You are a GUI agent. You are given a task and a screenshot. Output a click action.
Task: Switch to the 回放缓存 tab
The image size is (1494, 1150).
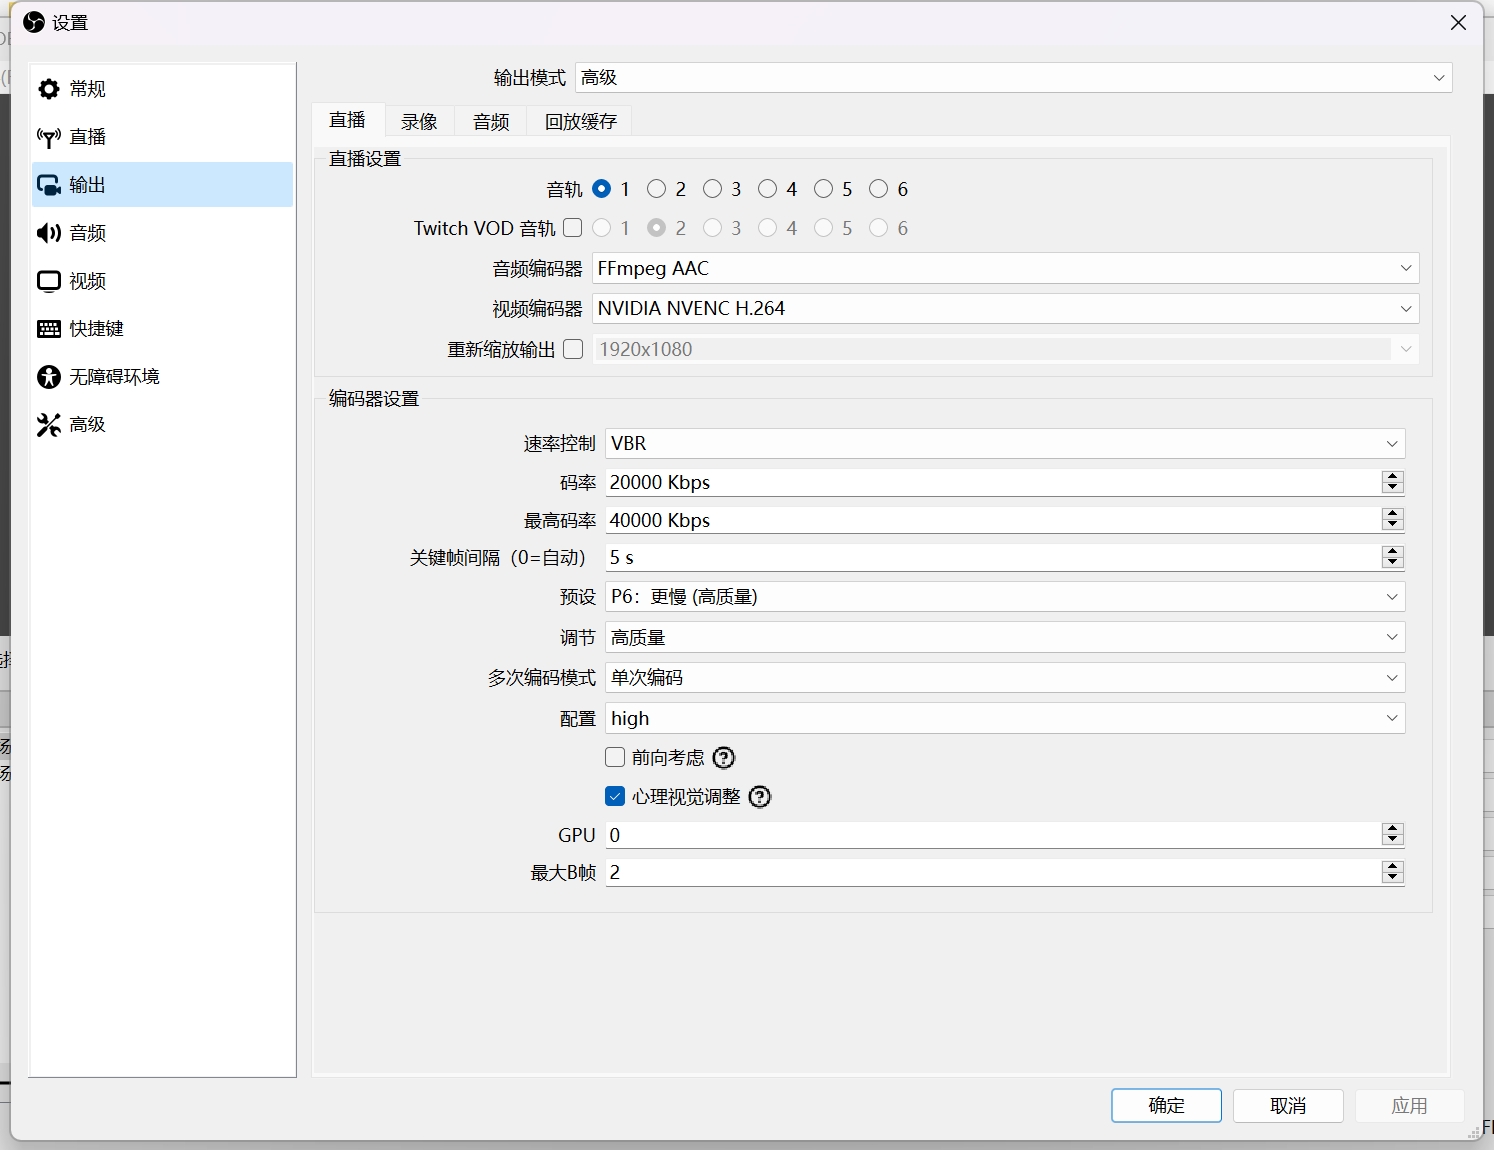tap(580, 121)
